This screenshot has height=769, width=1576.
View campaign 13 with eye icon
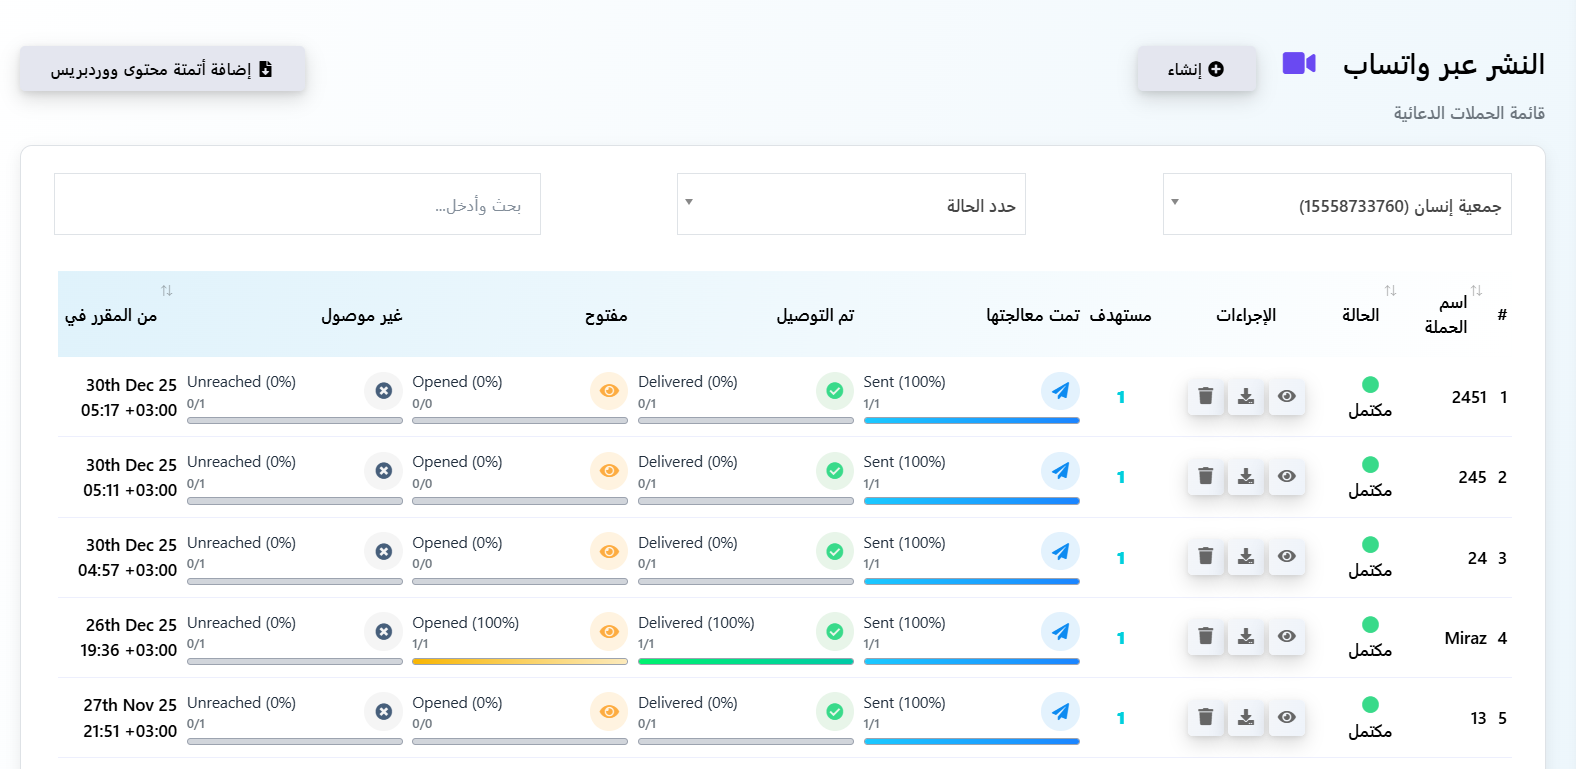coord(1287,717)
